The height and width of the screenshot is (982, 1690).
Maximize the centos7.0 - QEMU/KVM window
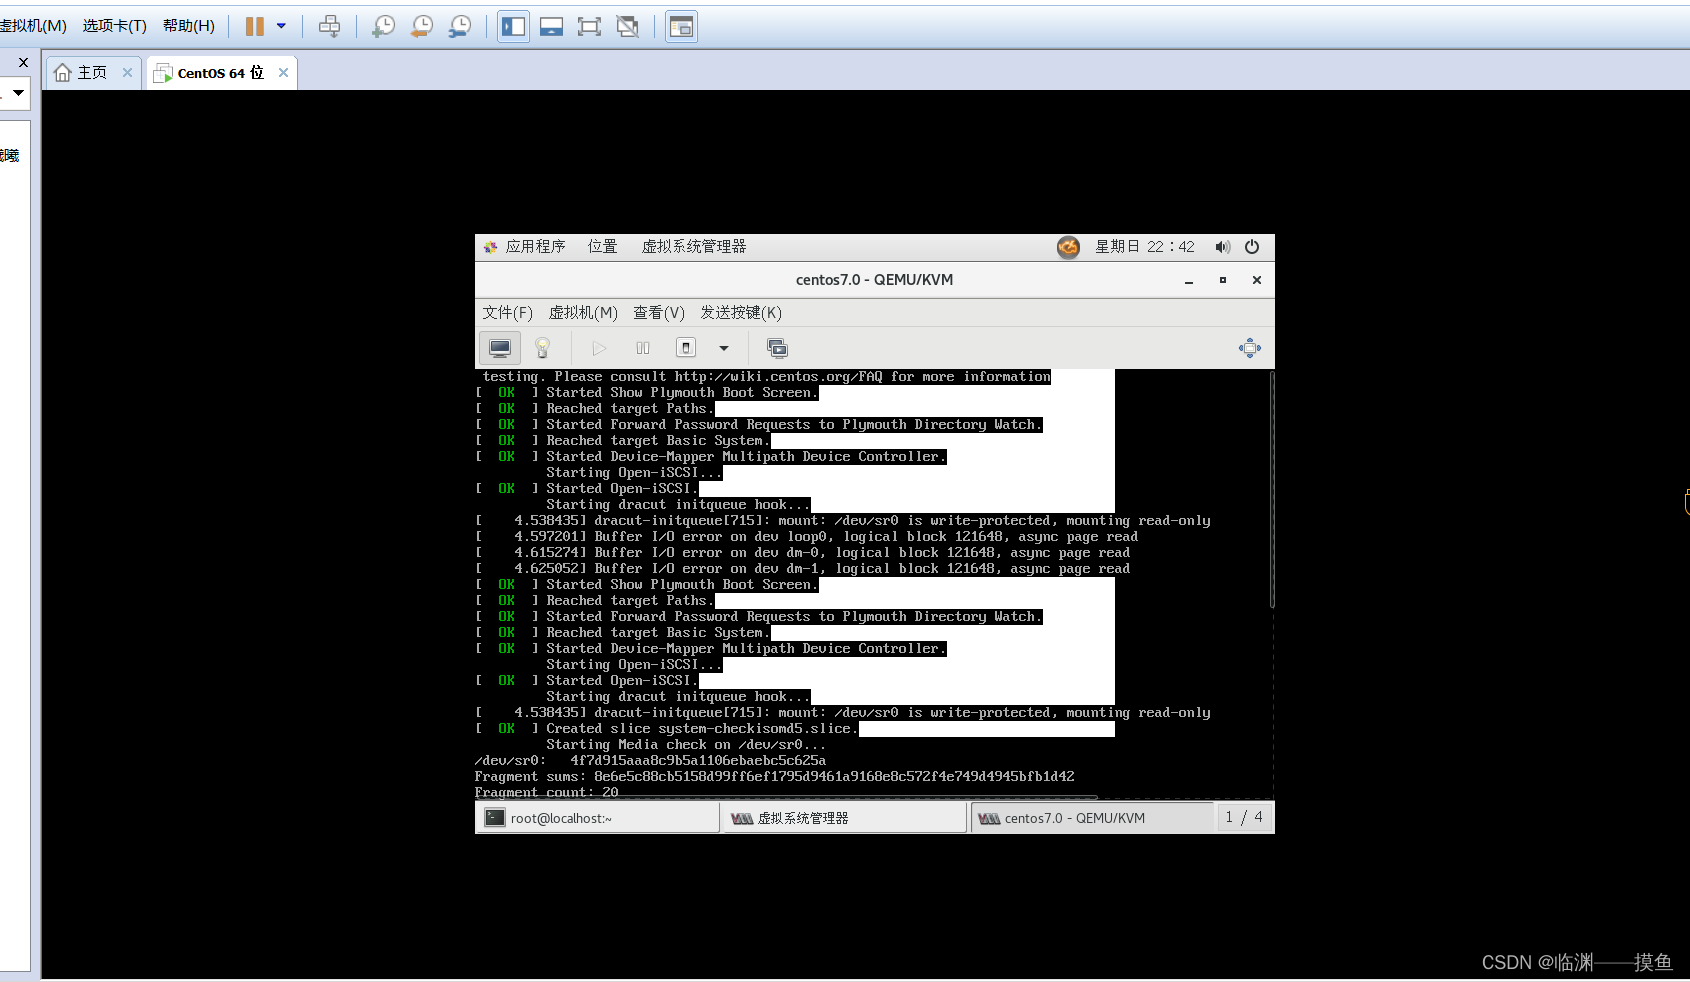[x=1223, y=280]
